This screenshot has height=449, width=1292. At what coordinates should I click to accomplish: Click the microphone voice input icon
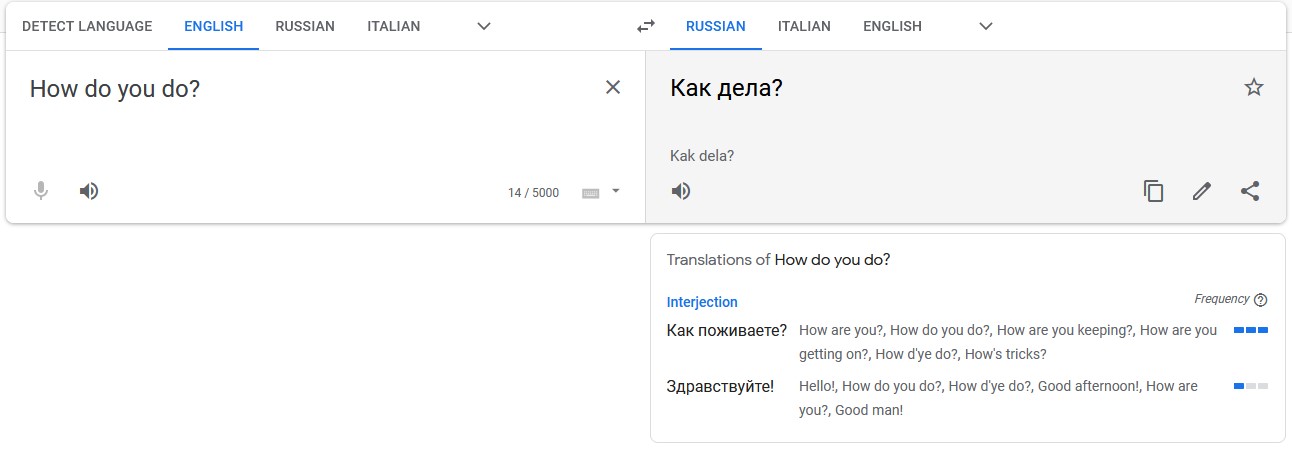tap(41, 191)
